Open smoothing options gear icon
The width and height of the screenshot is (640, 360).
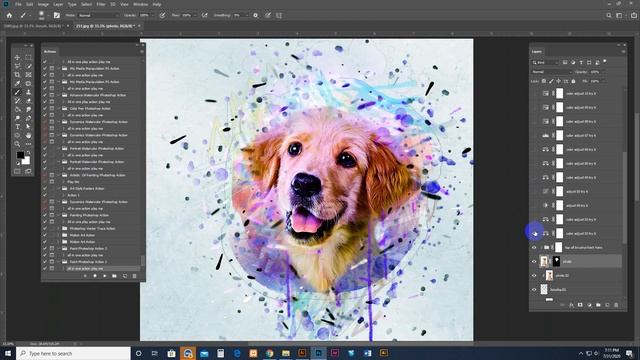click(x=256, y=15)
